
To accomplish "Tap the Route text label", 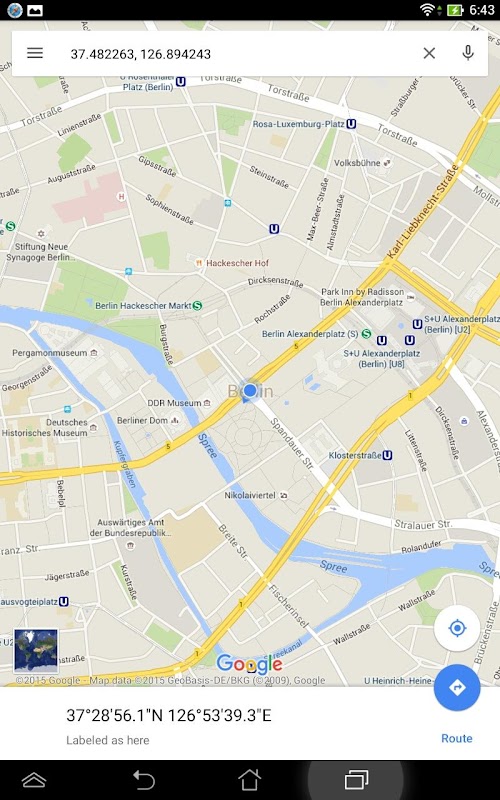I will tap(457, 738).
